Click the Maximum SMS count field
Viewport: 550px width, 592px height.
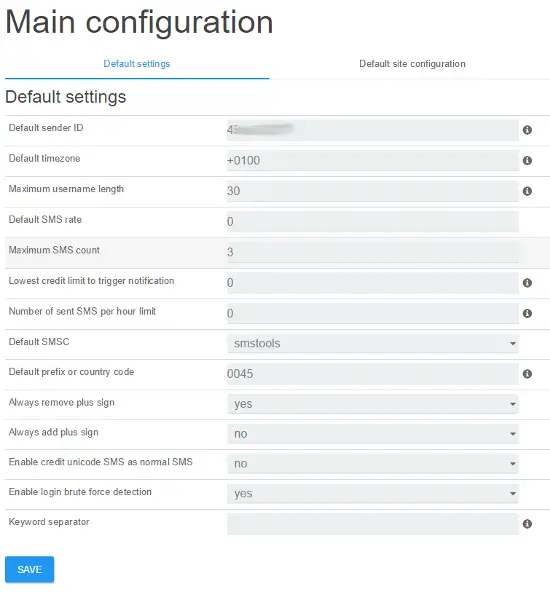(373, 252)
